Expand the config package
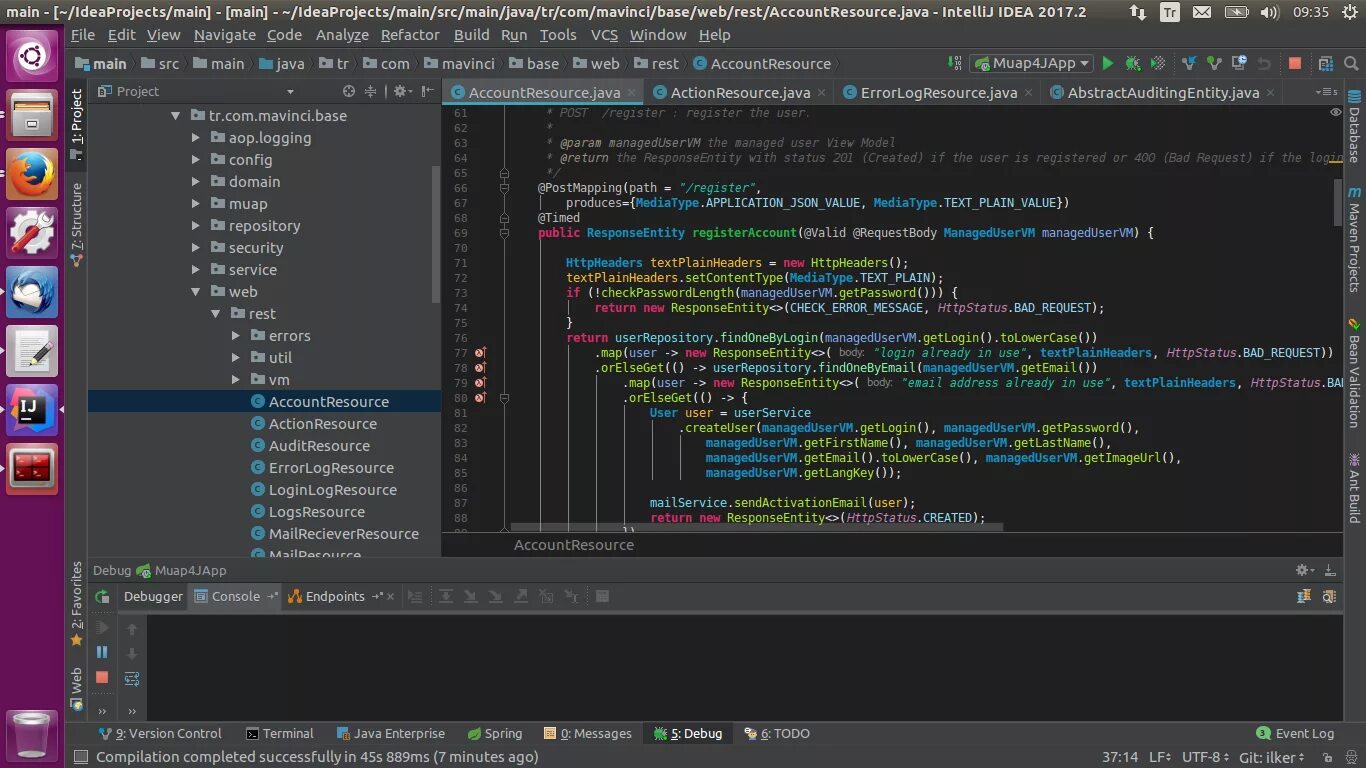 point(196,160)
